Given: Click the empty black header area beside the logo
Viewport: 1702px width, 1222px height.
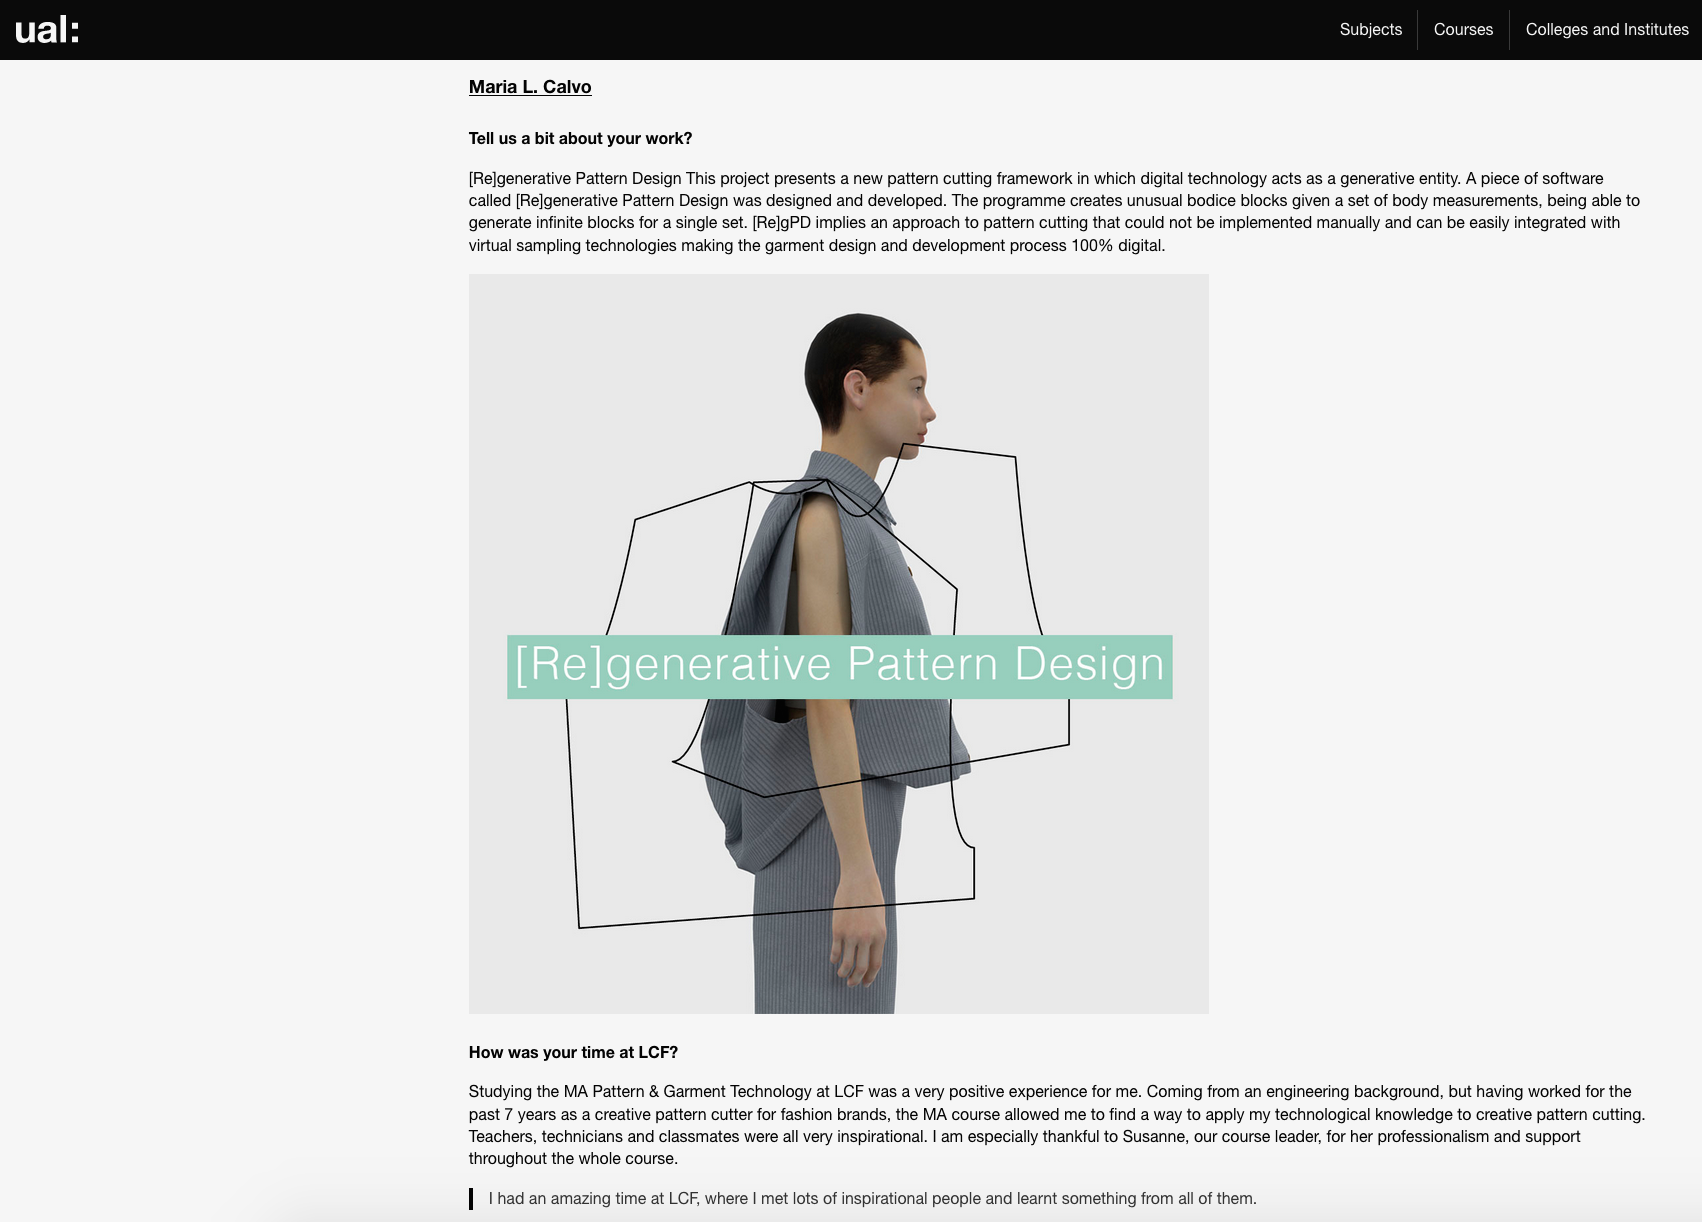Looking at the screenshot, I should (x=700, y=30).
